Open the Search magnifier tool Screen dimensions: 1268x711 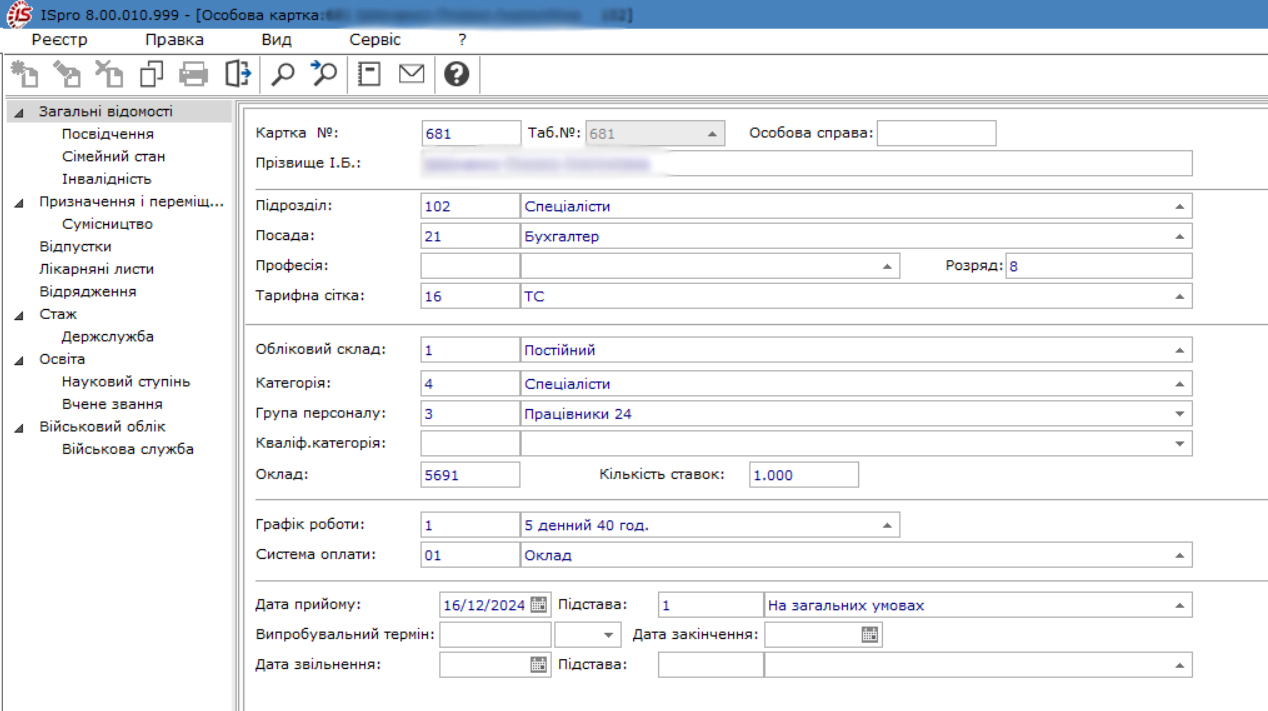(284, 74)
